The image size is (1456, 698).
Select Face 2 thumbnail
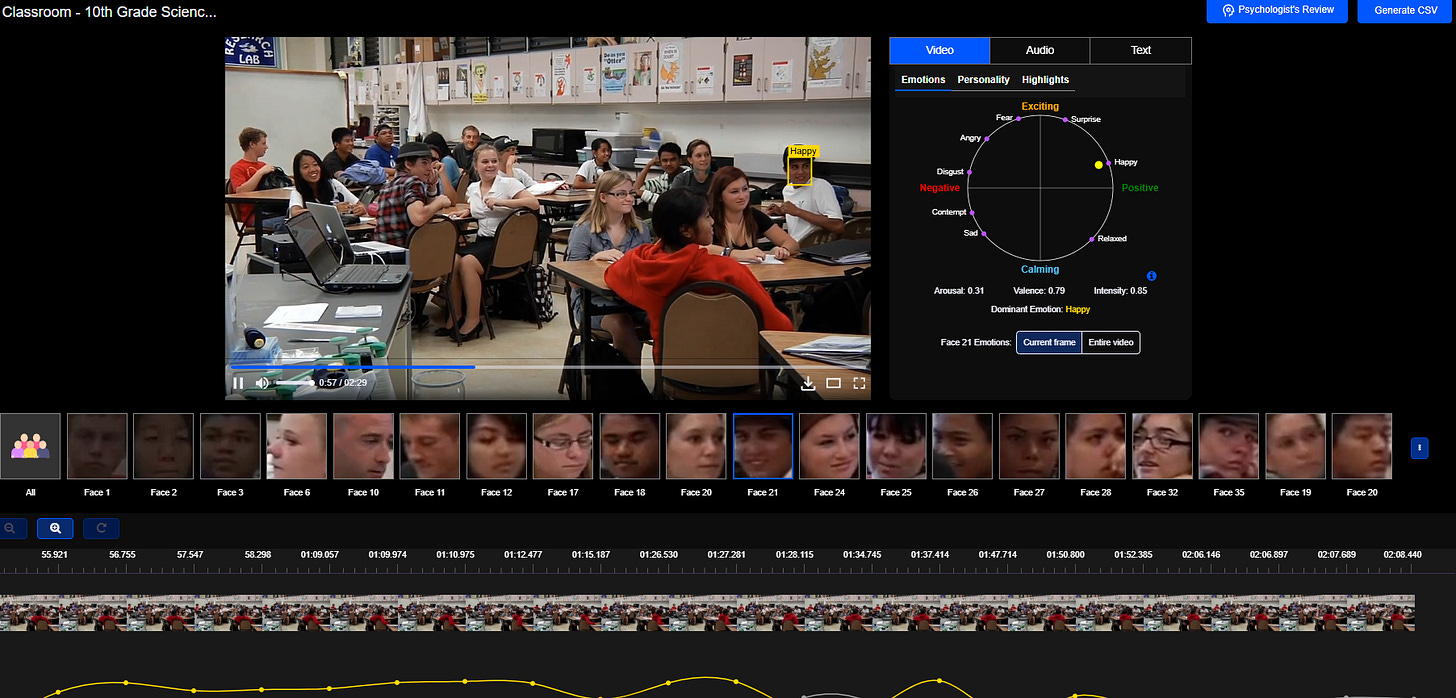coord(164,446)
